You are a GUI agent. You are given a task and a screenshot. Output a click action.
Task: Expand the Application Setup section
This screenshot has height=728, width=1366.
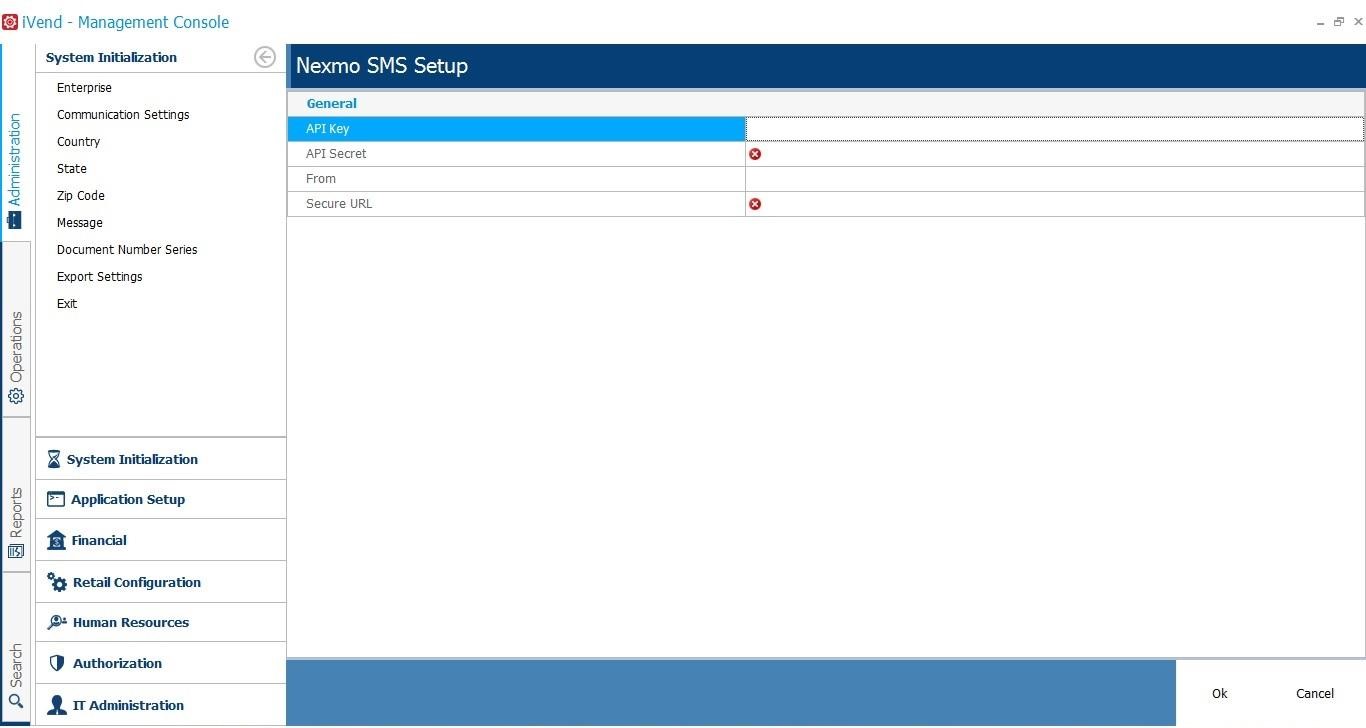[x=161, y=499]
